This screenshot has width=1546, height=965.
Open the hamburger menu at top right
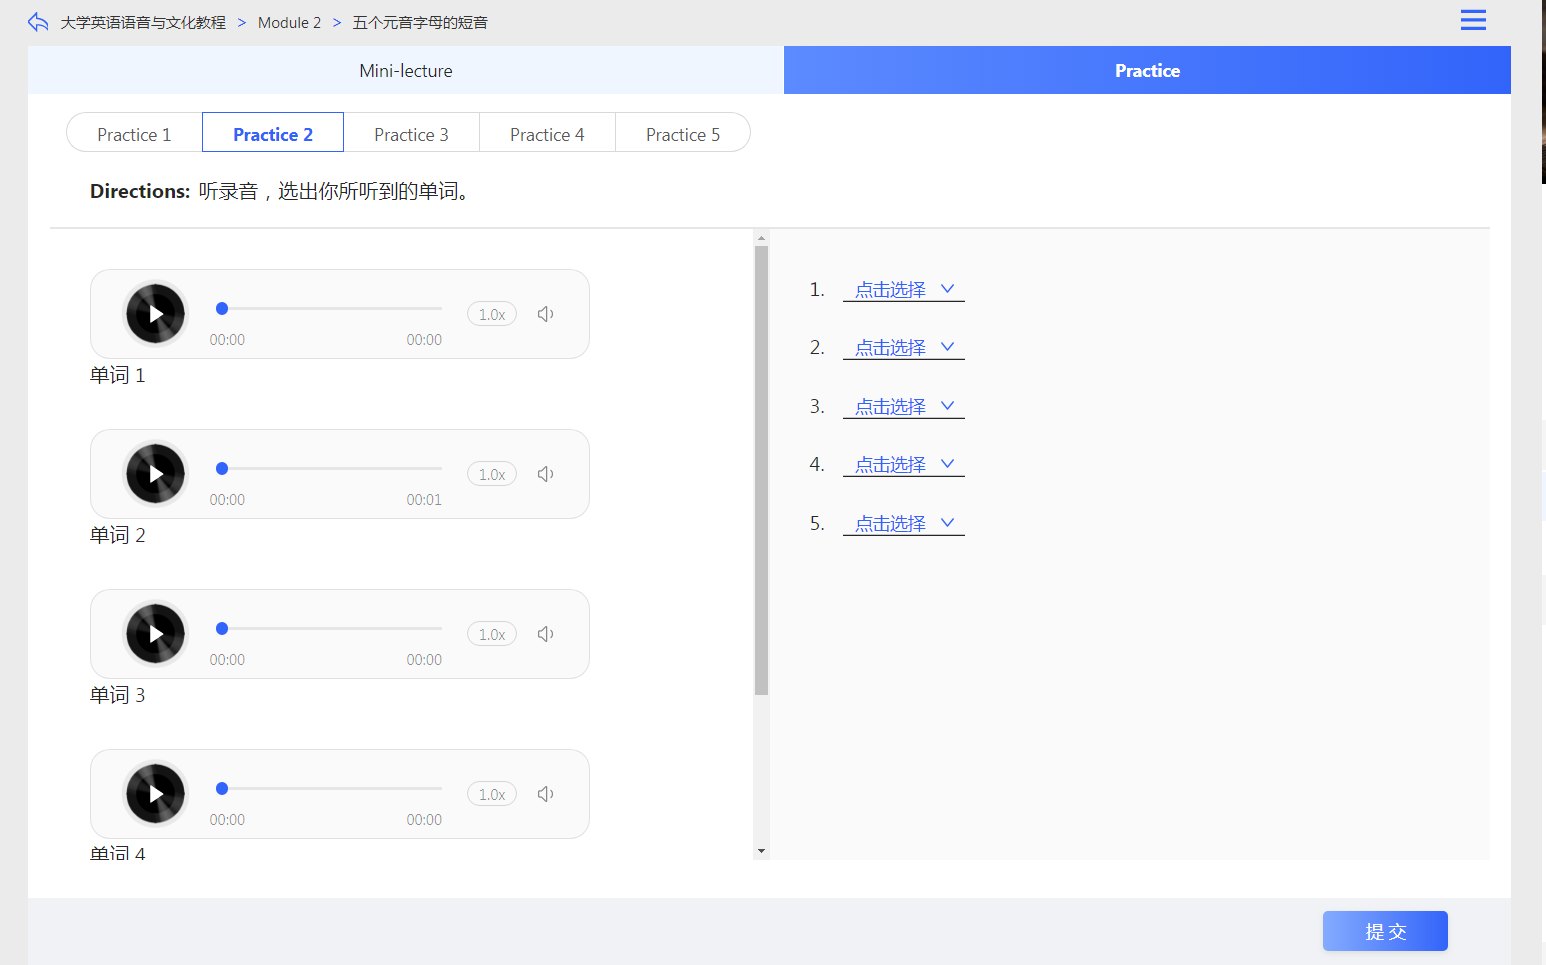(1472, 20)
